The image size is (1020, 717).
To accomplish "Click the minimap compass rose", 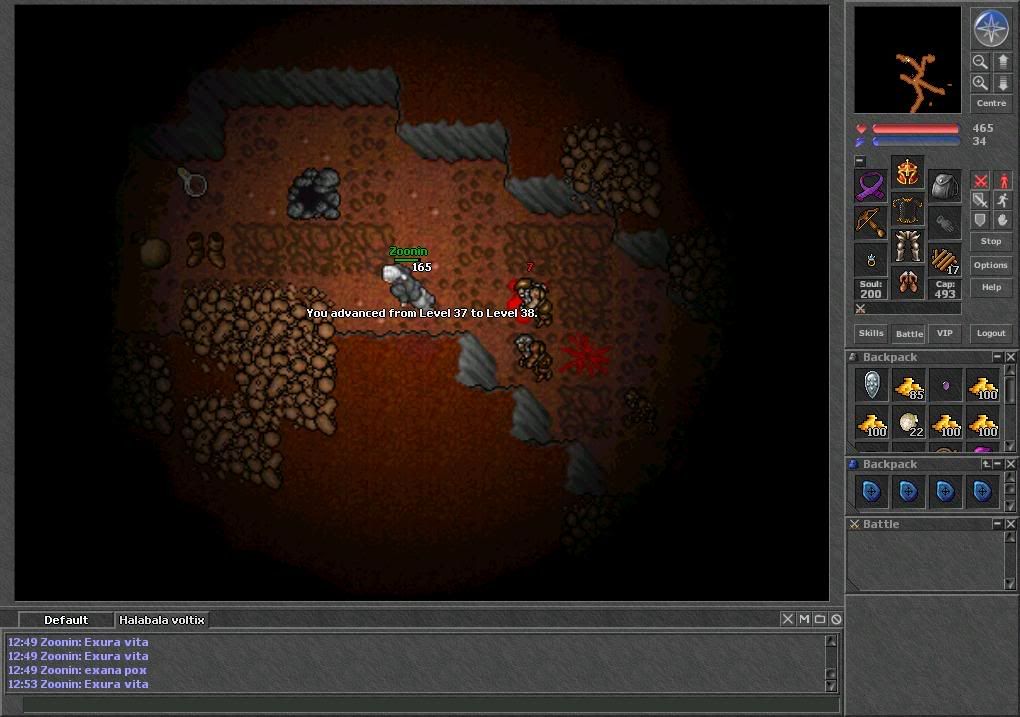I will pos(991,28).
